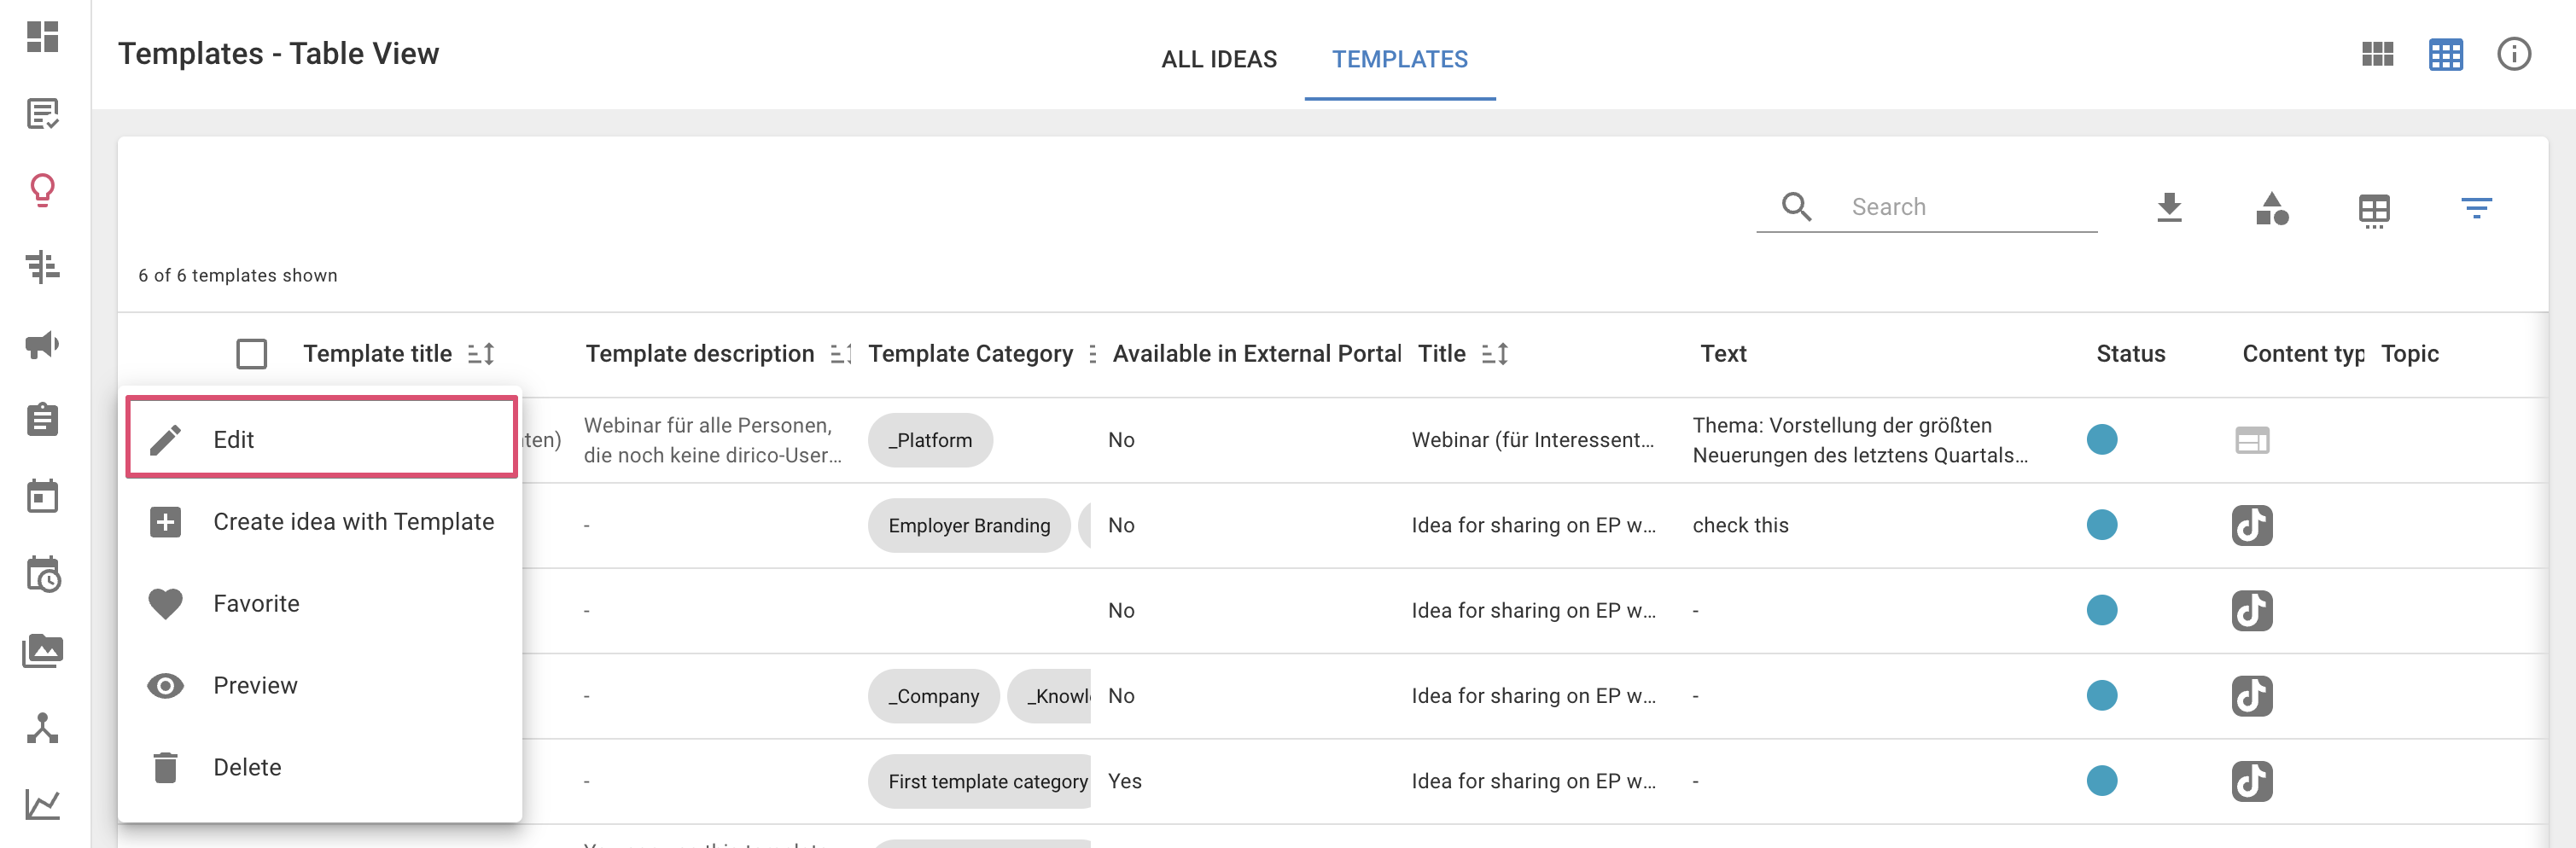Image resolution: width=2576 pixels, height=848 pixels.
Task: Click 'Webinar für alle Personen' description cell
Action: coord(712,440)
